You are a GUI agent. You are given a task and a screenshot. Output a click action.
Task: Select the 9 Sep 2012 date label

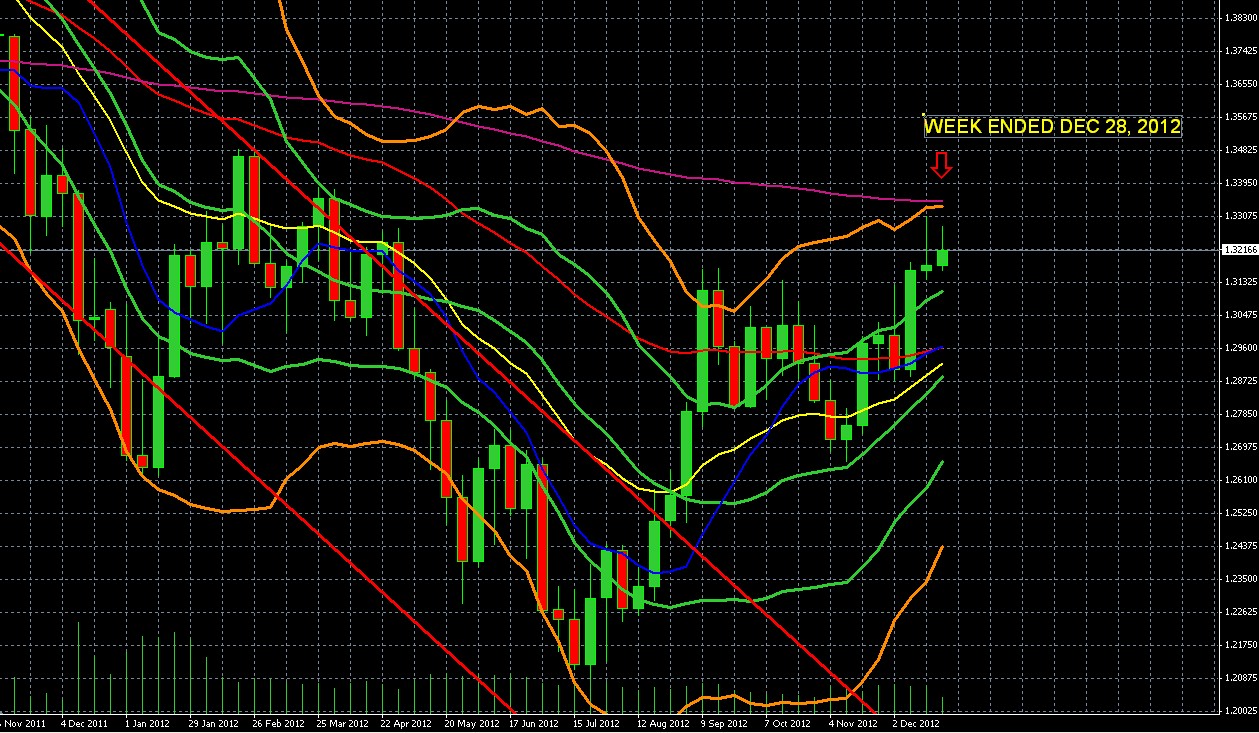724,722
